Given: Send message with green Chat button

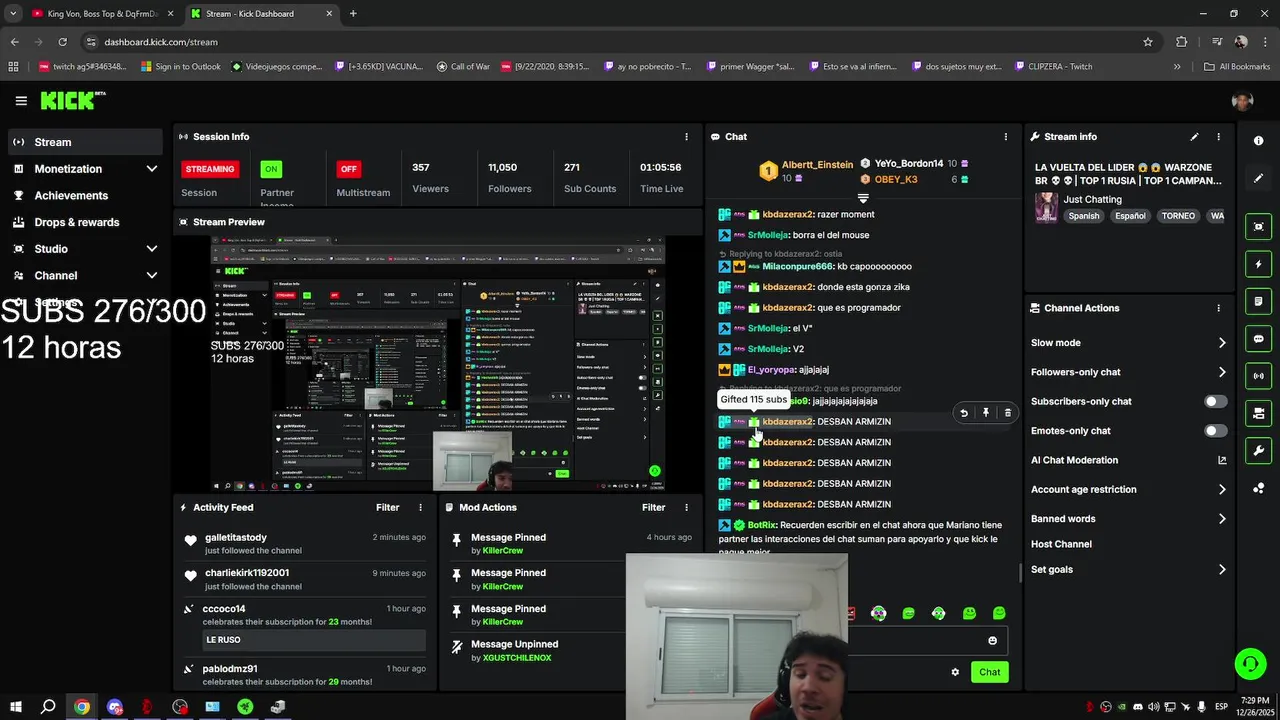Looking at the screenshot, I should coord(989,672).
